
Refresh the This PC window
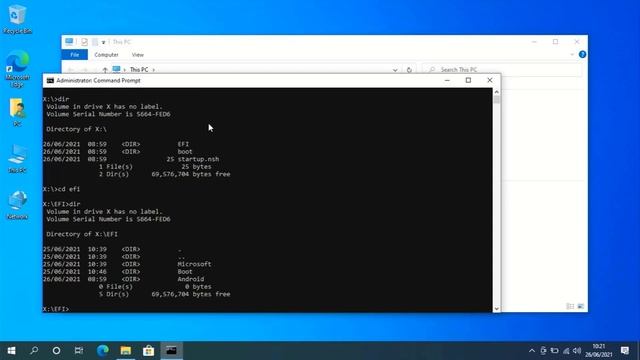(409, 70)
